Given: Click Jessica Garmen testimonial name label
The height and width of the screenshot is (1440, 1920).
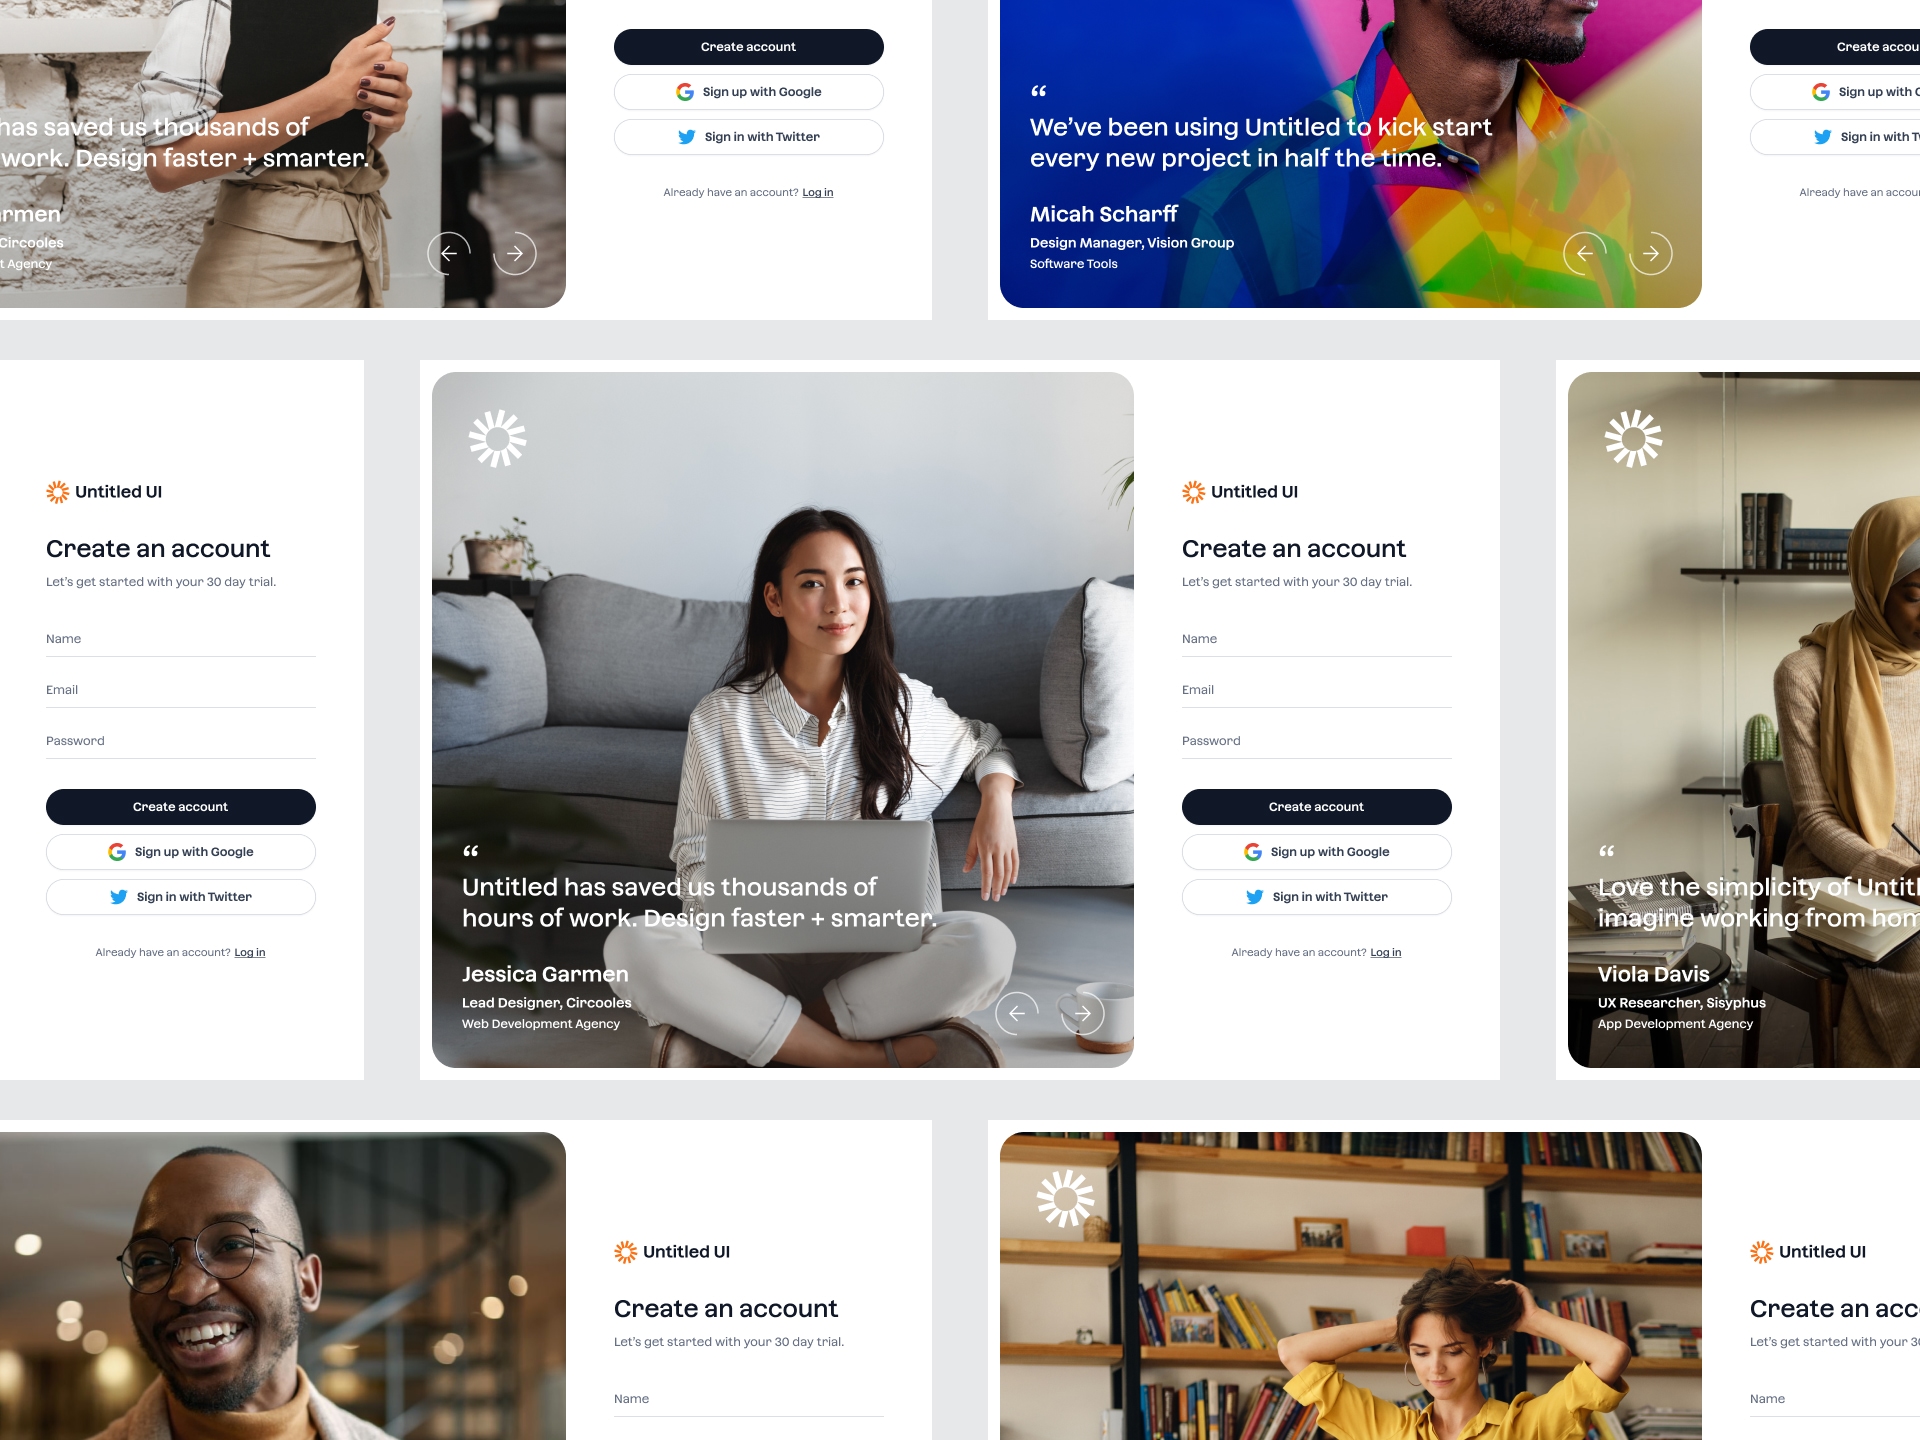Looking at the screenshot, I should coord(544,974).
